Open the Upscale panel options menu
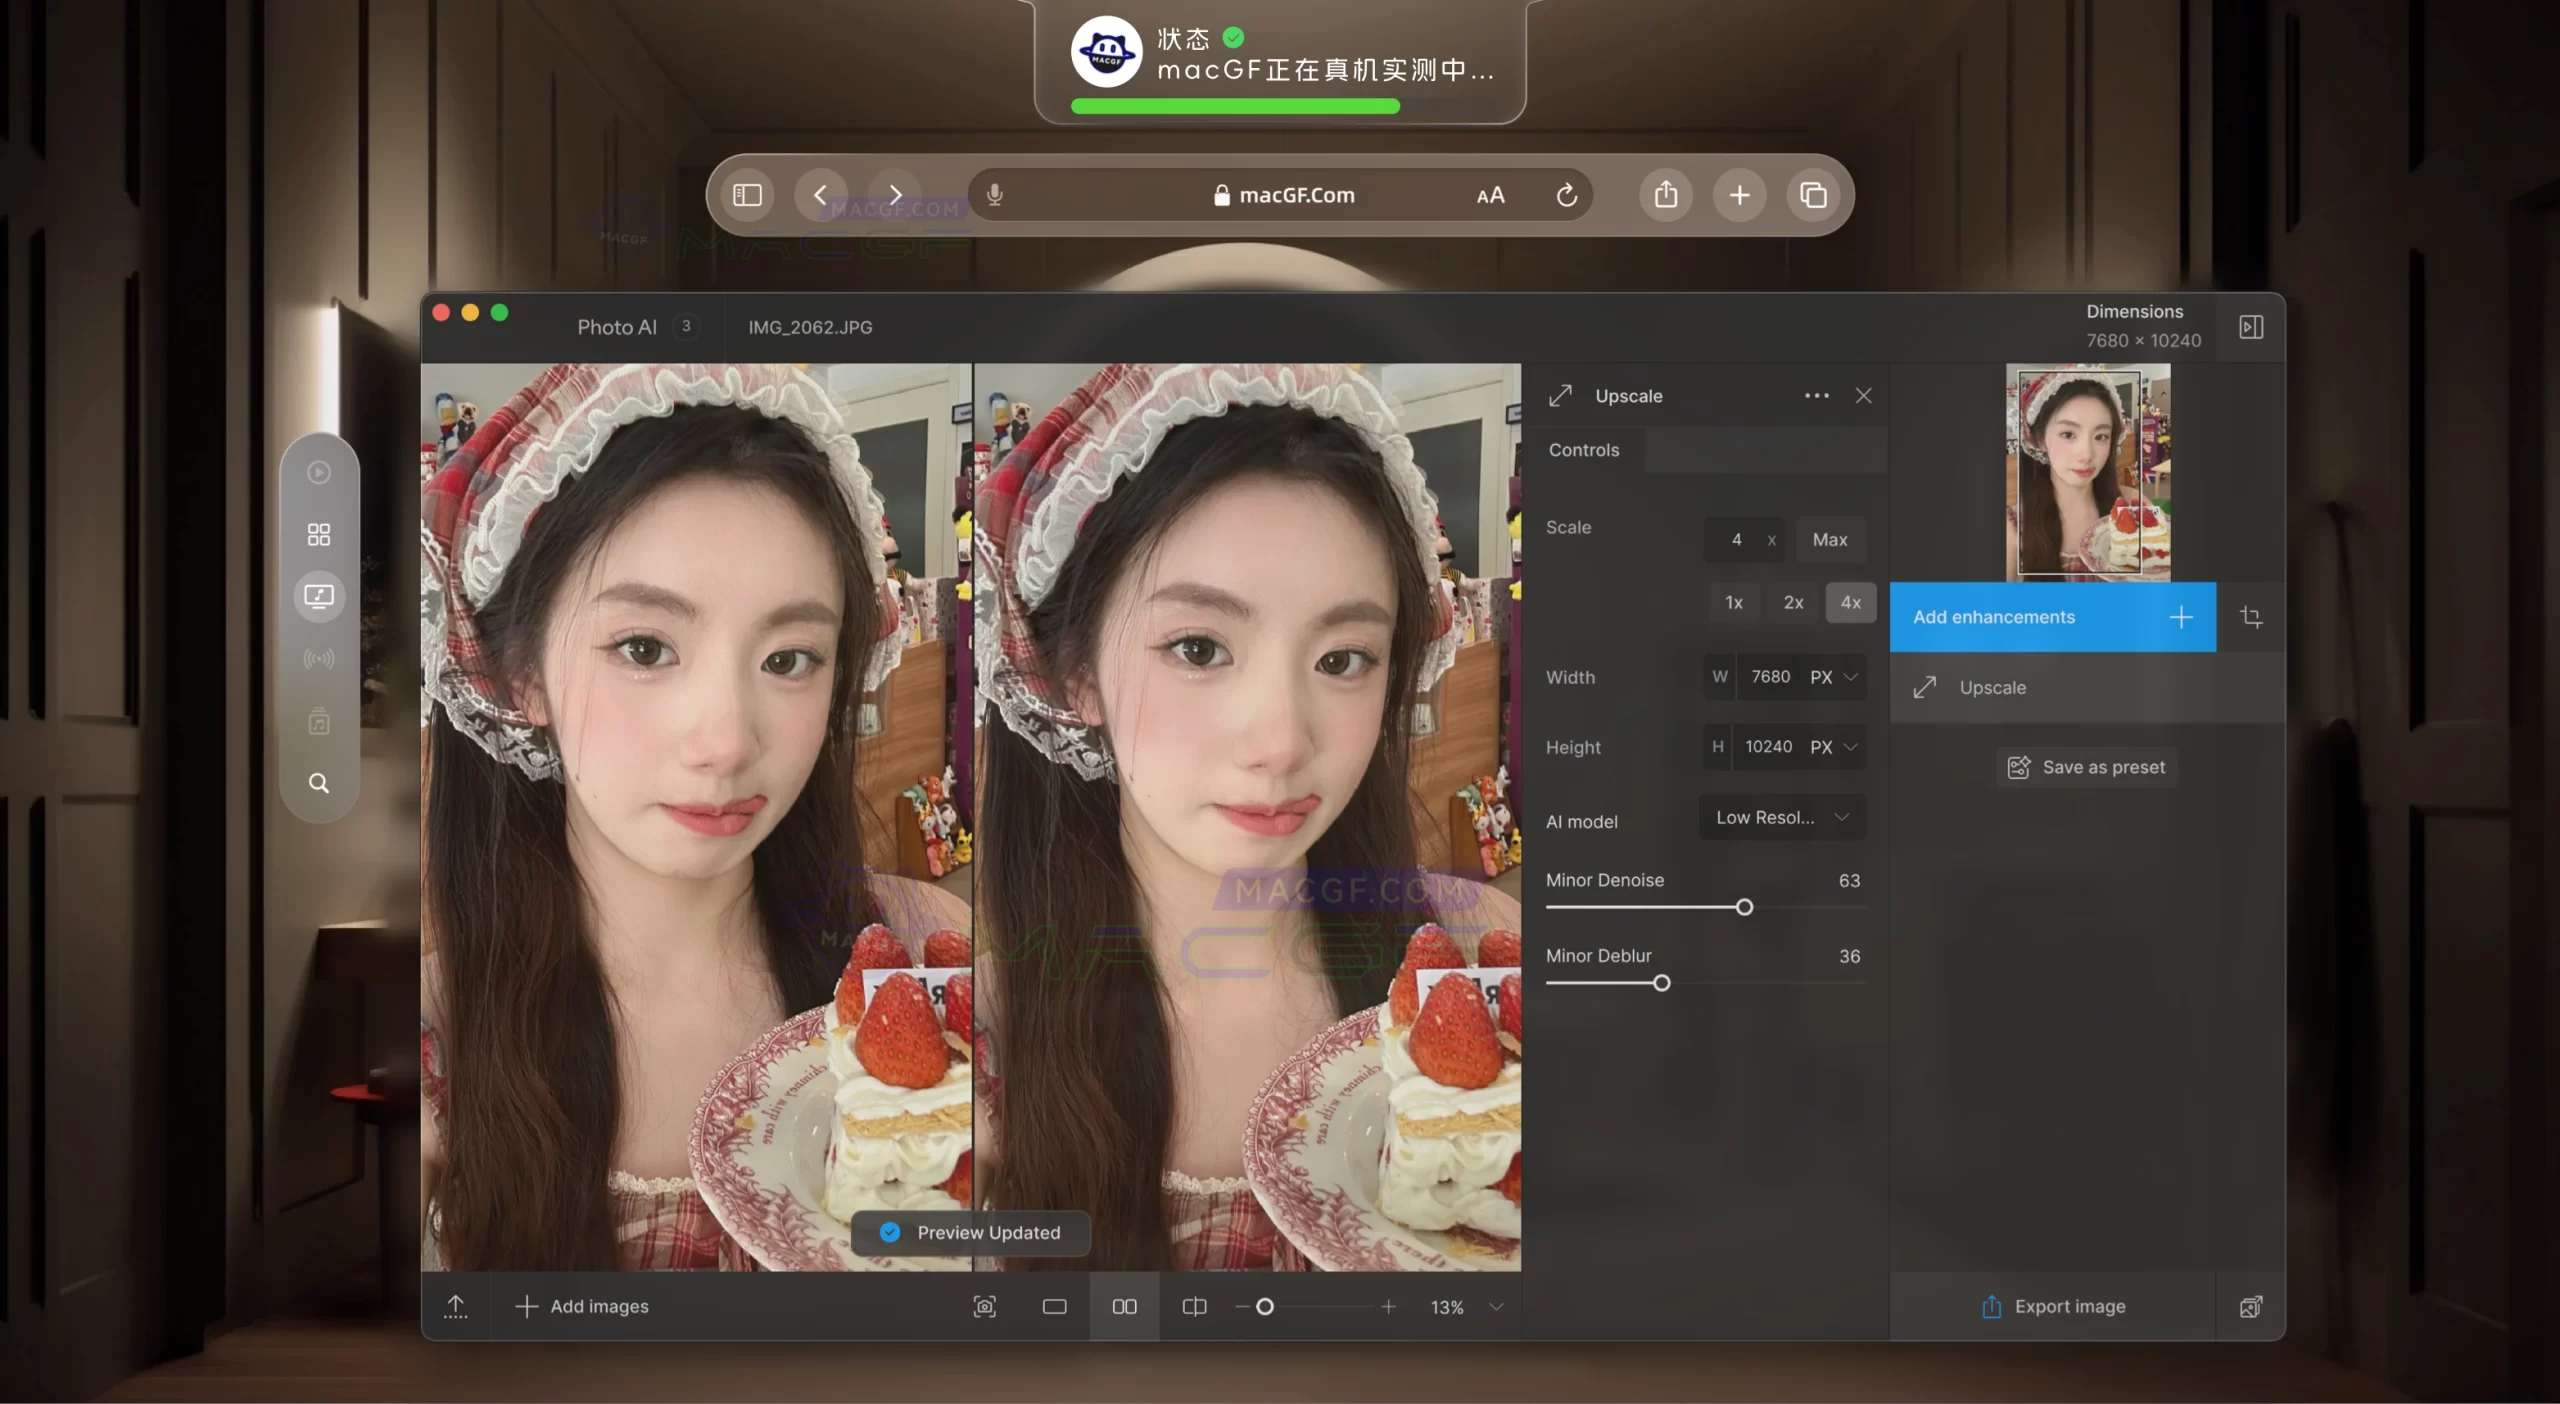This screenshot has height=1404, width=2560. pos(1817,395)
